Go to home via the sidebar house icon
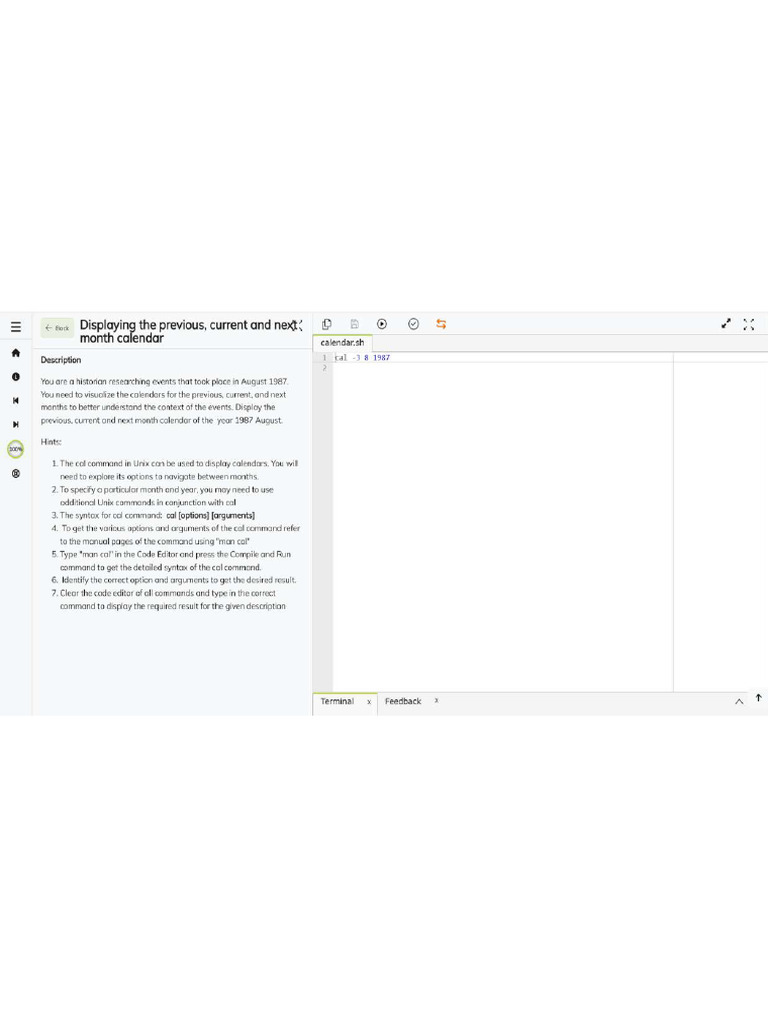Screen dimensions: 768x1024 [x=16, y=353]
